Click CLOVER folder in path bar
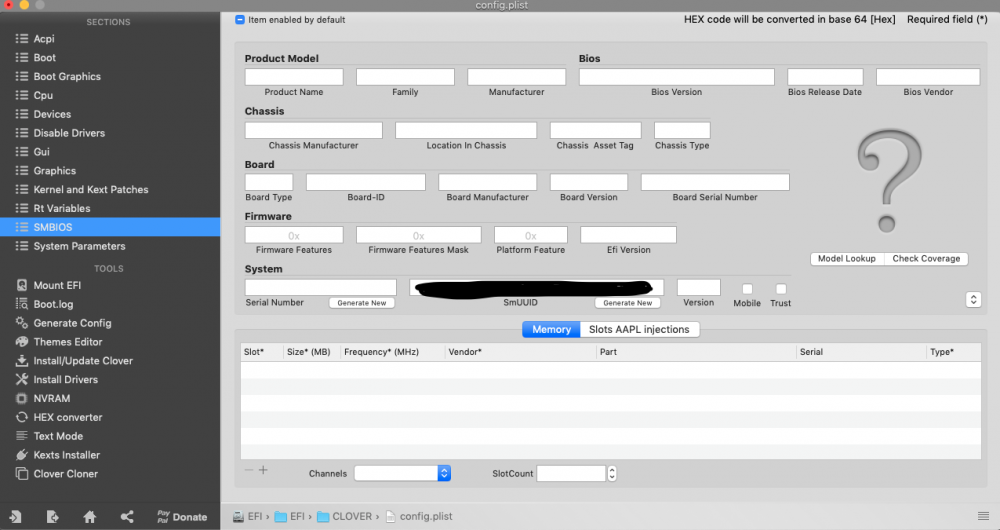1000x530 pixels. 345,517
